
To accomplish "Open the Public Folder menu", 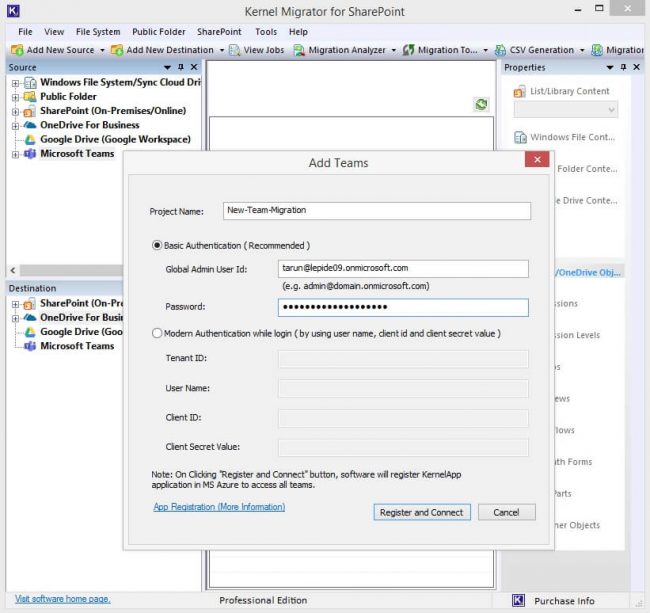I will [158, 32].
